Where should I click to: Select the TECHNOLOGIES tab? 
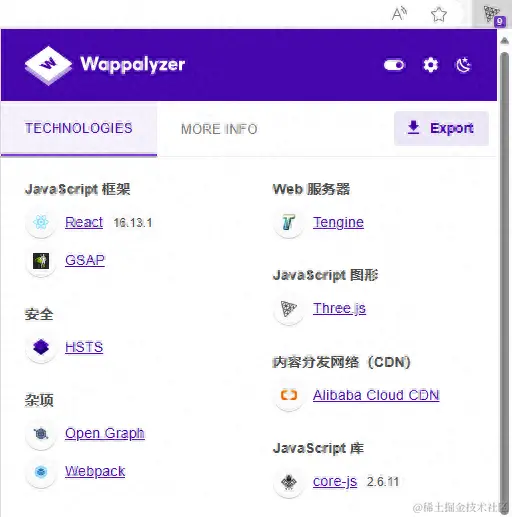click(x=79, y=129)
